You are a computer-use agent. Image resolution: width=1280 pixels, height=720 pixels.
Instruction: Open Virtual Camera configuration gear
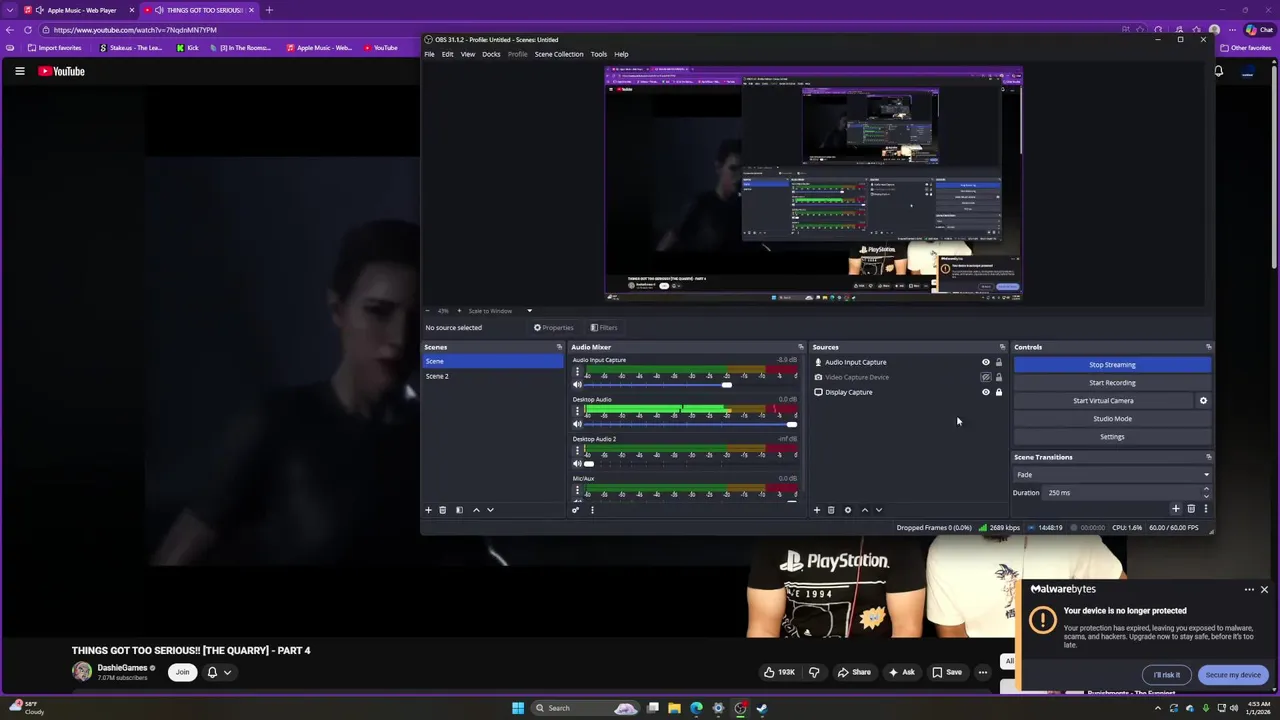pos(1203,401)
